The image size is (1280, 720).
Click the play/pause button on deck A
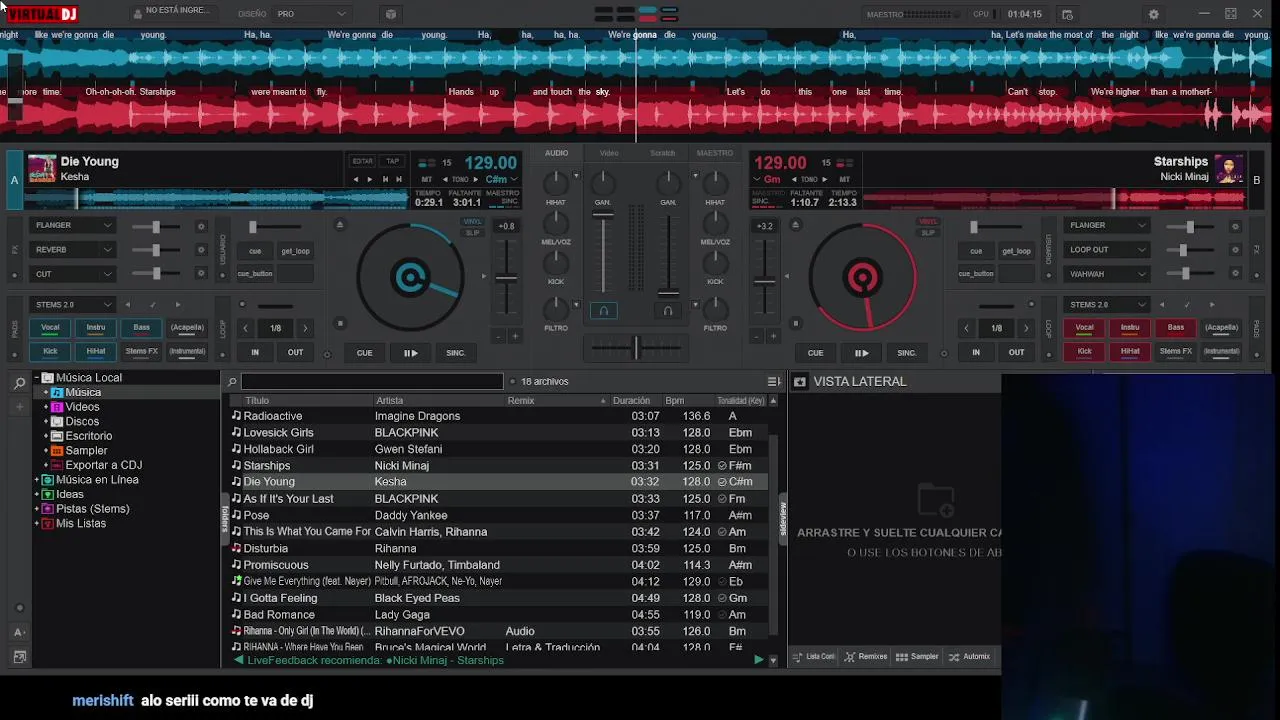click(410, 353)
